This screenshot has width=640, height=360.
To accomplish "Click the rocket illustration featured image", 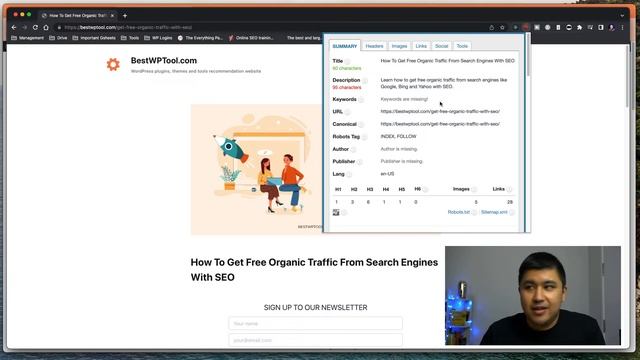I will [256, 169].
